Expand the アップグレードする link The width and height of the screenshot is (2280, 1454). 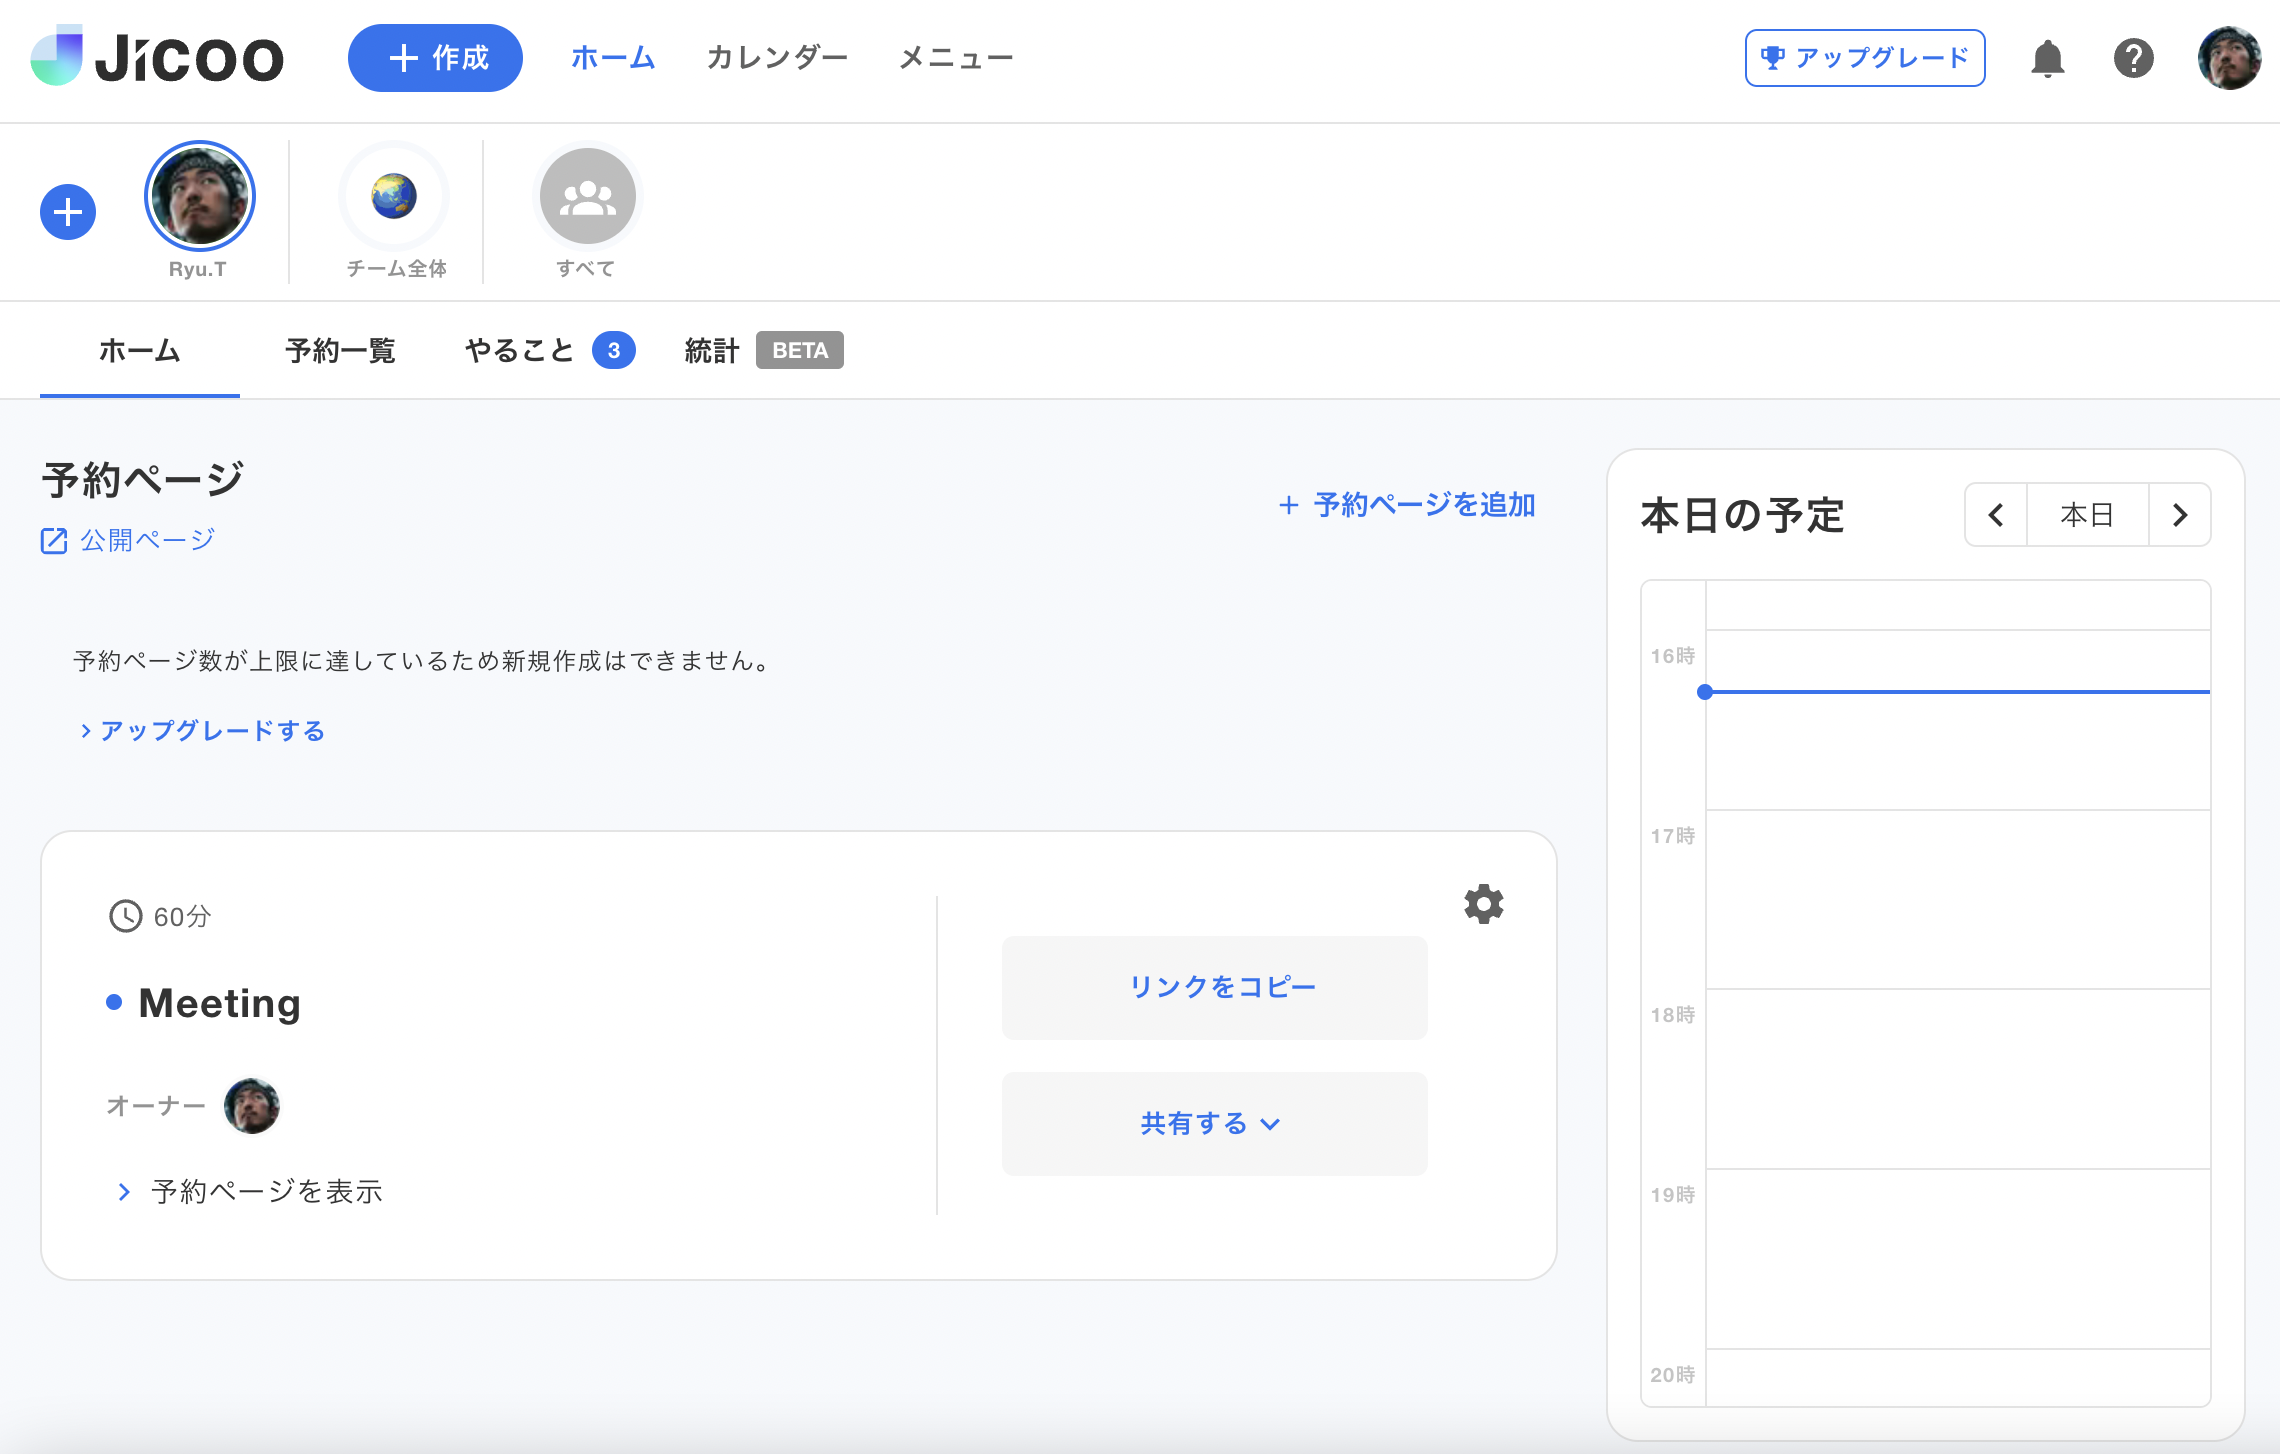(x=210, y=730)
